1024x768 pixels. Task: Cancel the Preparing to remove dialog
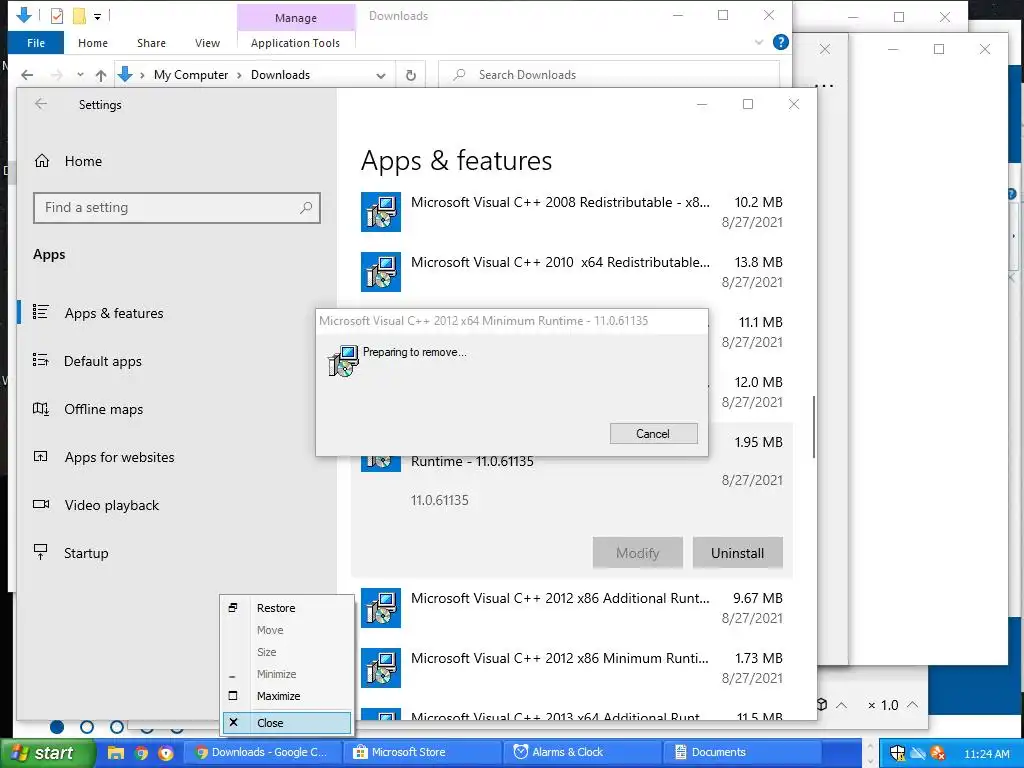pyautogui.click(x=653, y=434)
